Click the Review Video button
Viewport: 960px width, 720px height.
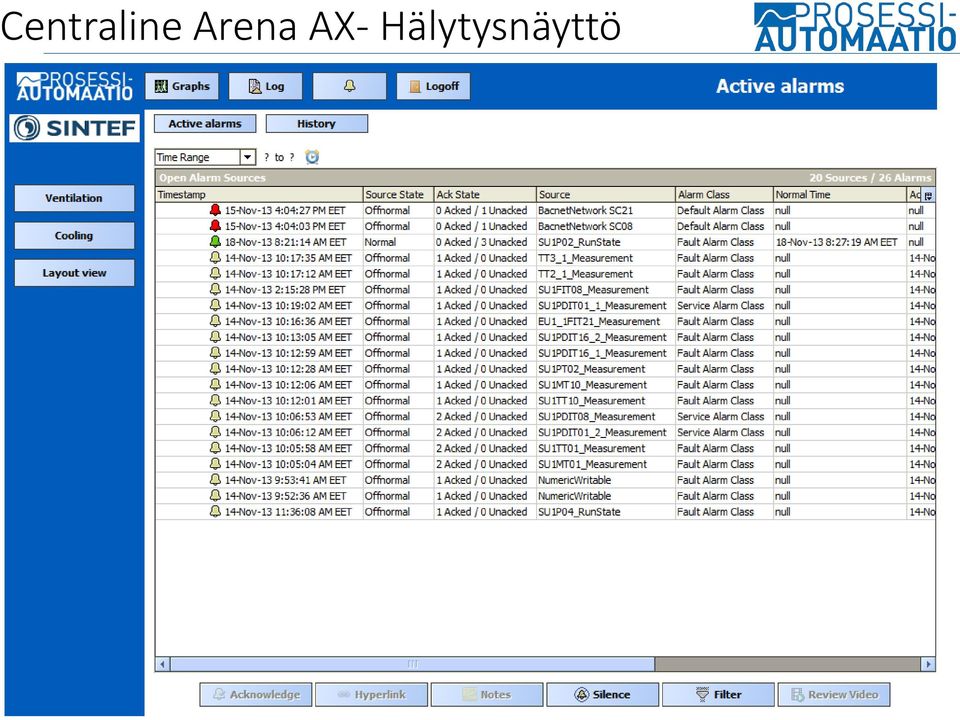pos(834,695)
